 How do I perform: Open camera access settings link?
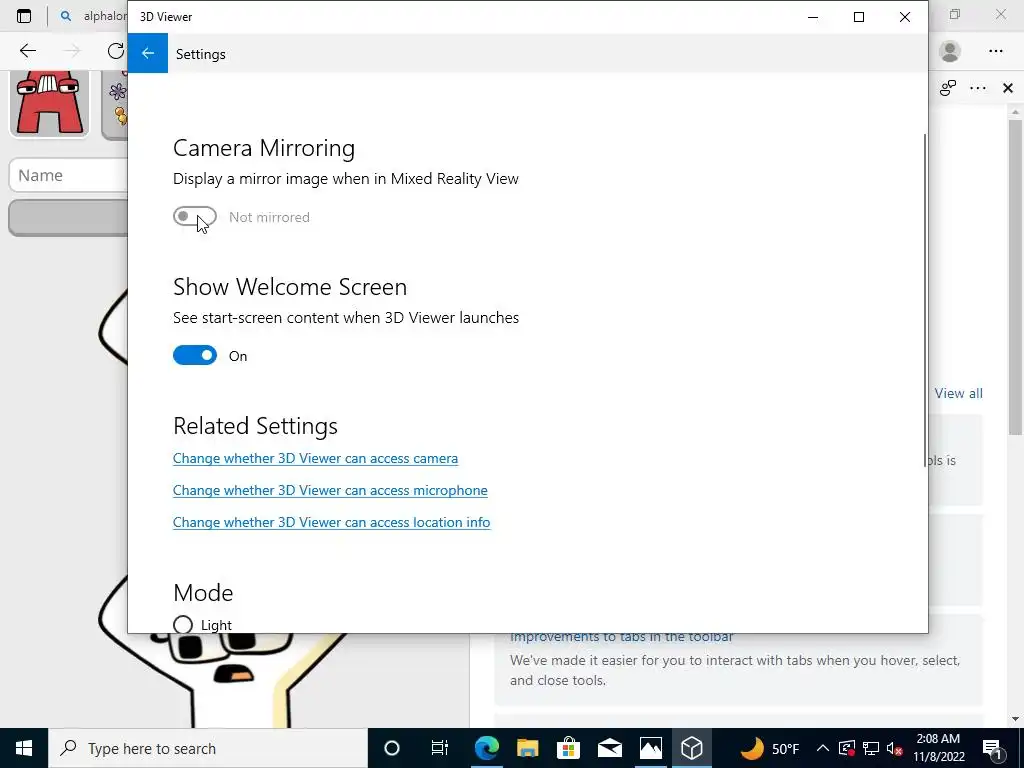click(x=315, y=458)
